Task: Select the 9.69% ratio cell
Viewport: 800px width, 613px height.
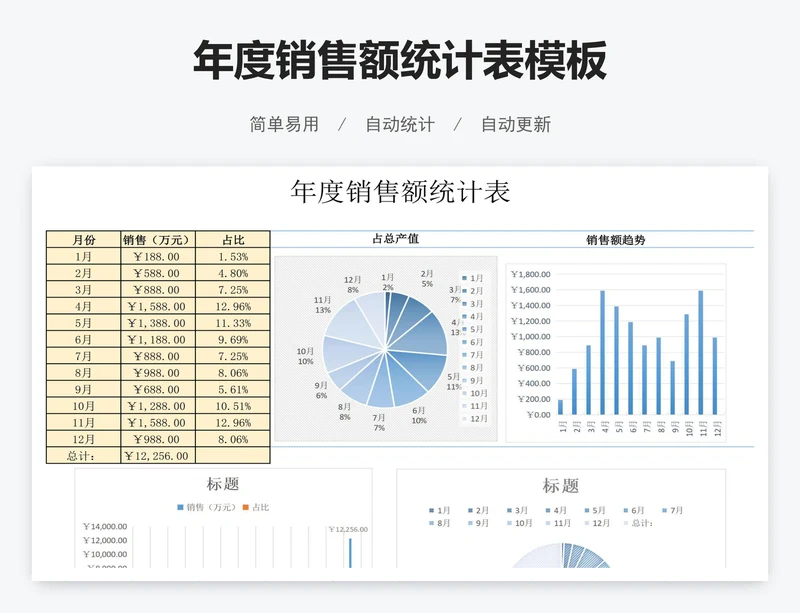Action: tap(233, 339)
